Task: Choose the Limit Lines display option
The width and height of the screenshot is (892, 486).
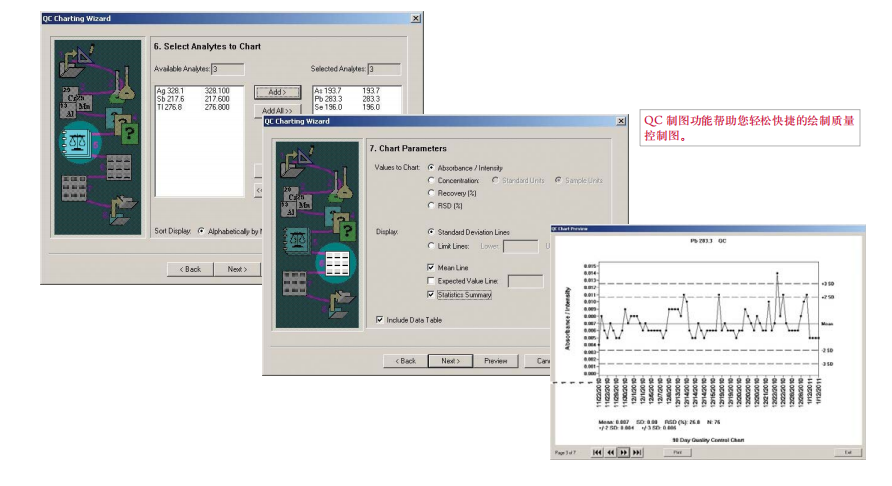Action: tap(431, 246)
